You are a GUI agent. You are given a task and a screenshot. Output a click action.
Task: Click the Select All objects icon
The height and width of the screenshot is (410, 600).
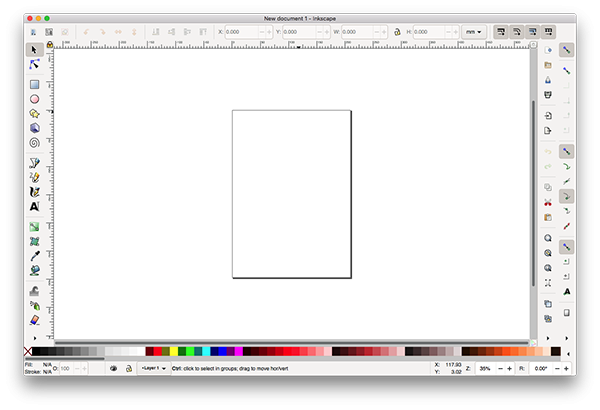[x=33, y=32]
